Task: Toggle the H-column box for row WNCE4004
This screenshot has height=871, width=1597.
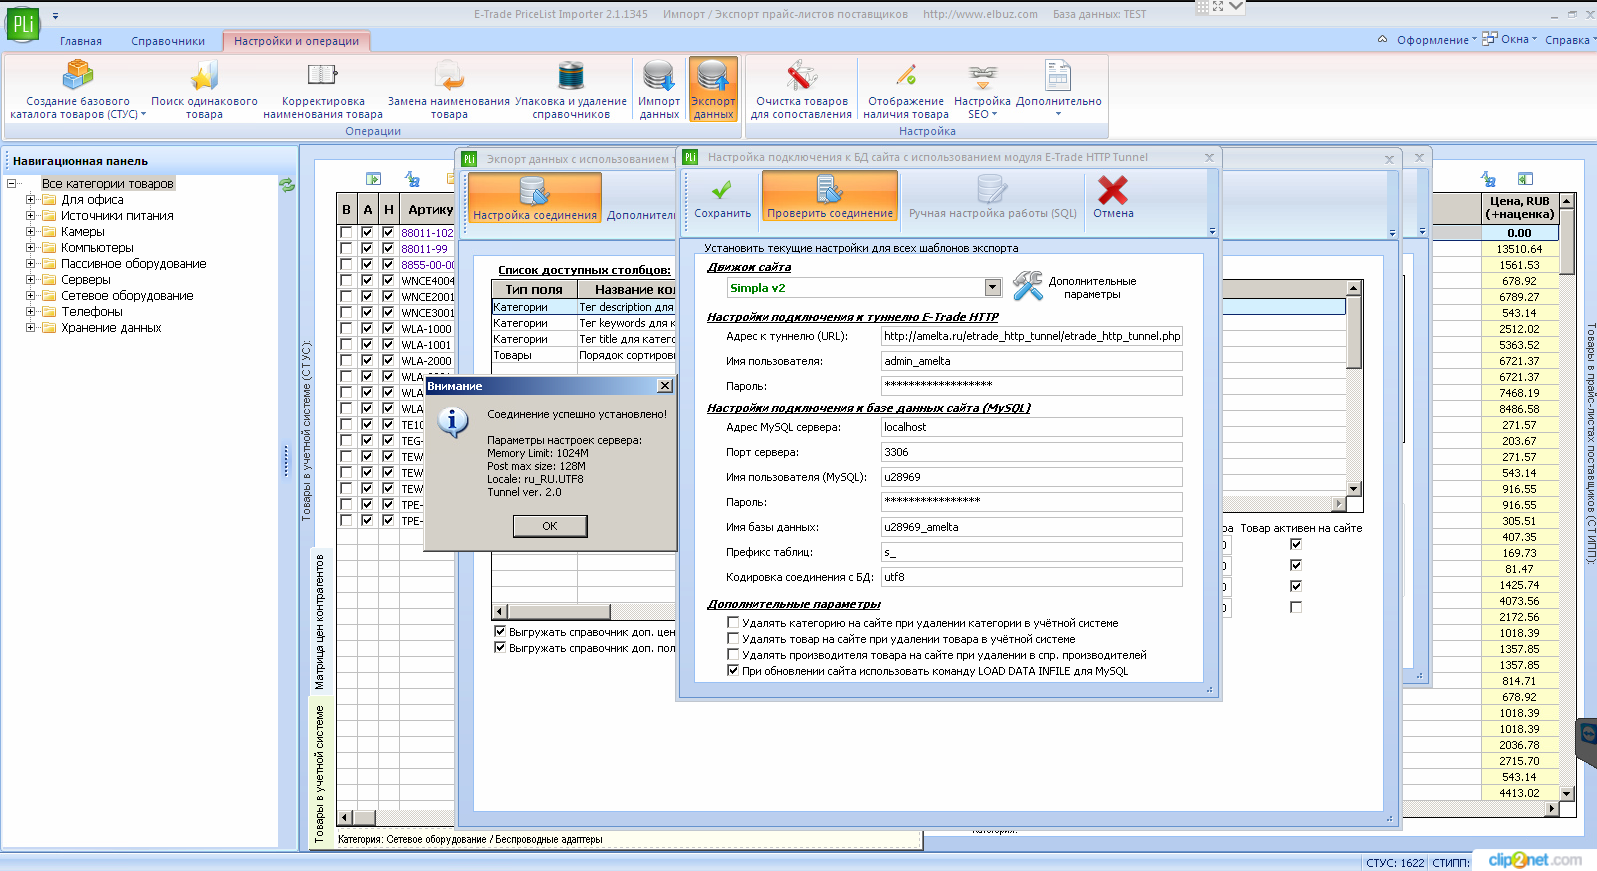Action: (x=388, y=281)
